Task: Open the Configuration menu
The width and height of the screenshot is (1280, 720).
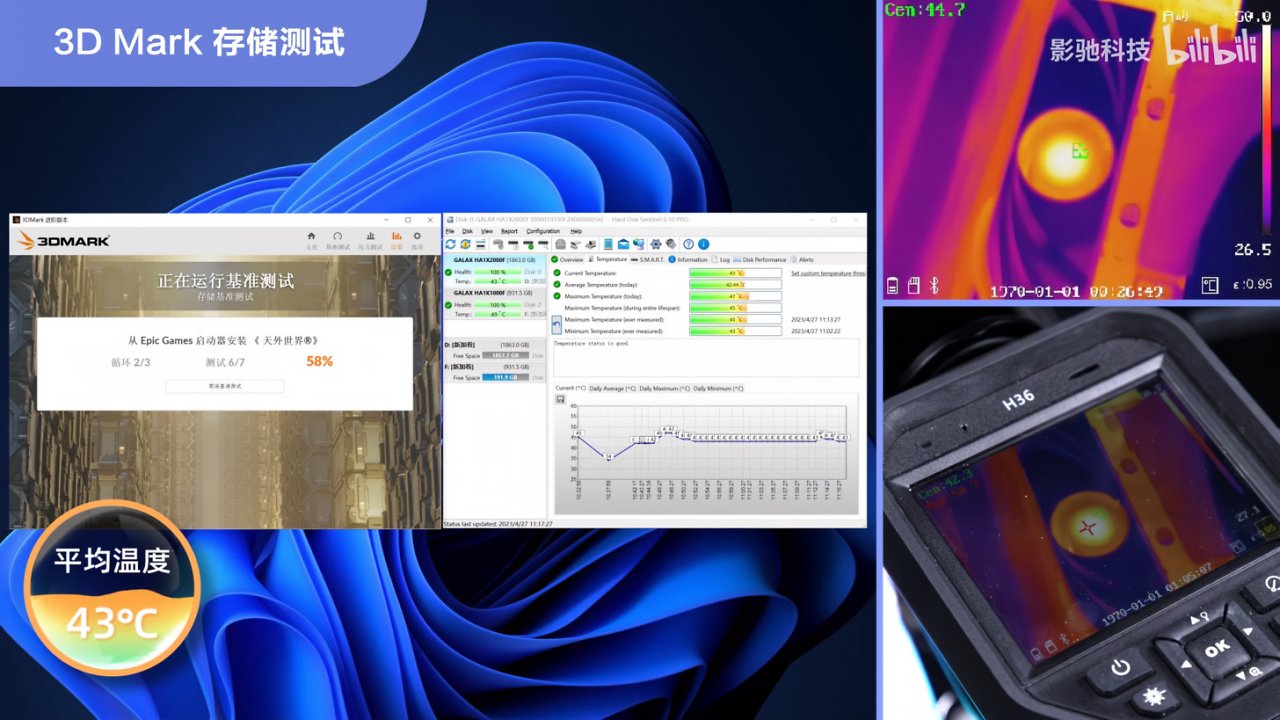Action: pos(543,231)
